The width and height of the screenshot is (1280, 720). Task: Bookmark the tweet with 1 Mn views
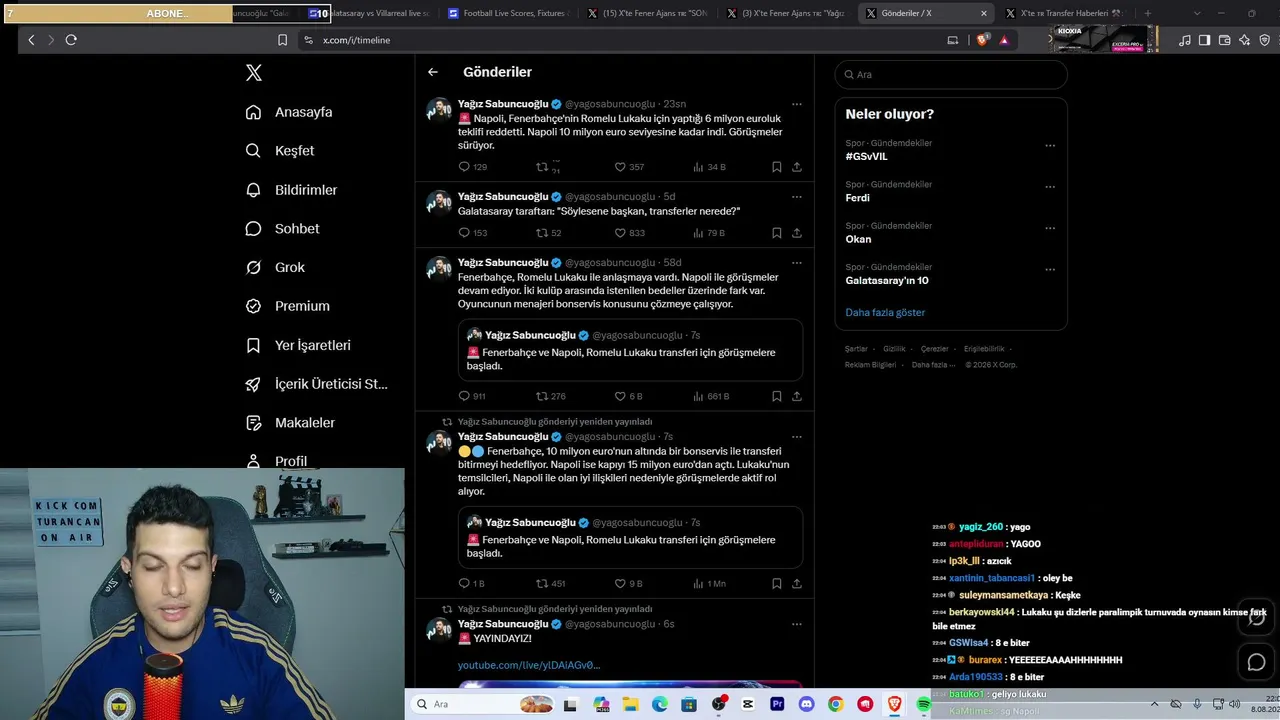point(776,583)
